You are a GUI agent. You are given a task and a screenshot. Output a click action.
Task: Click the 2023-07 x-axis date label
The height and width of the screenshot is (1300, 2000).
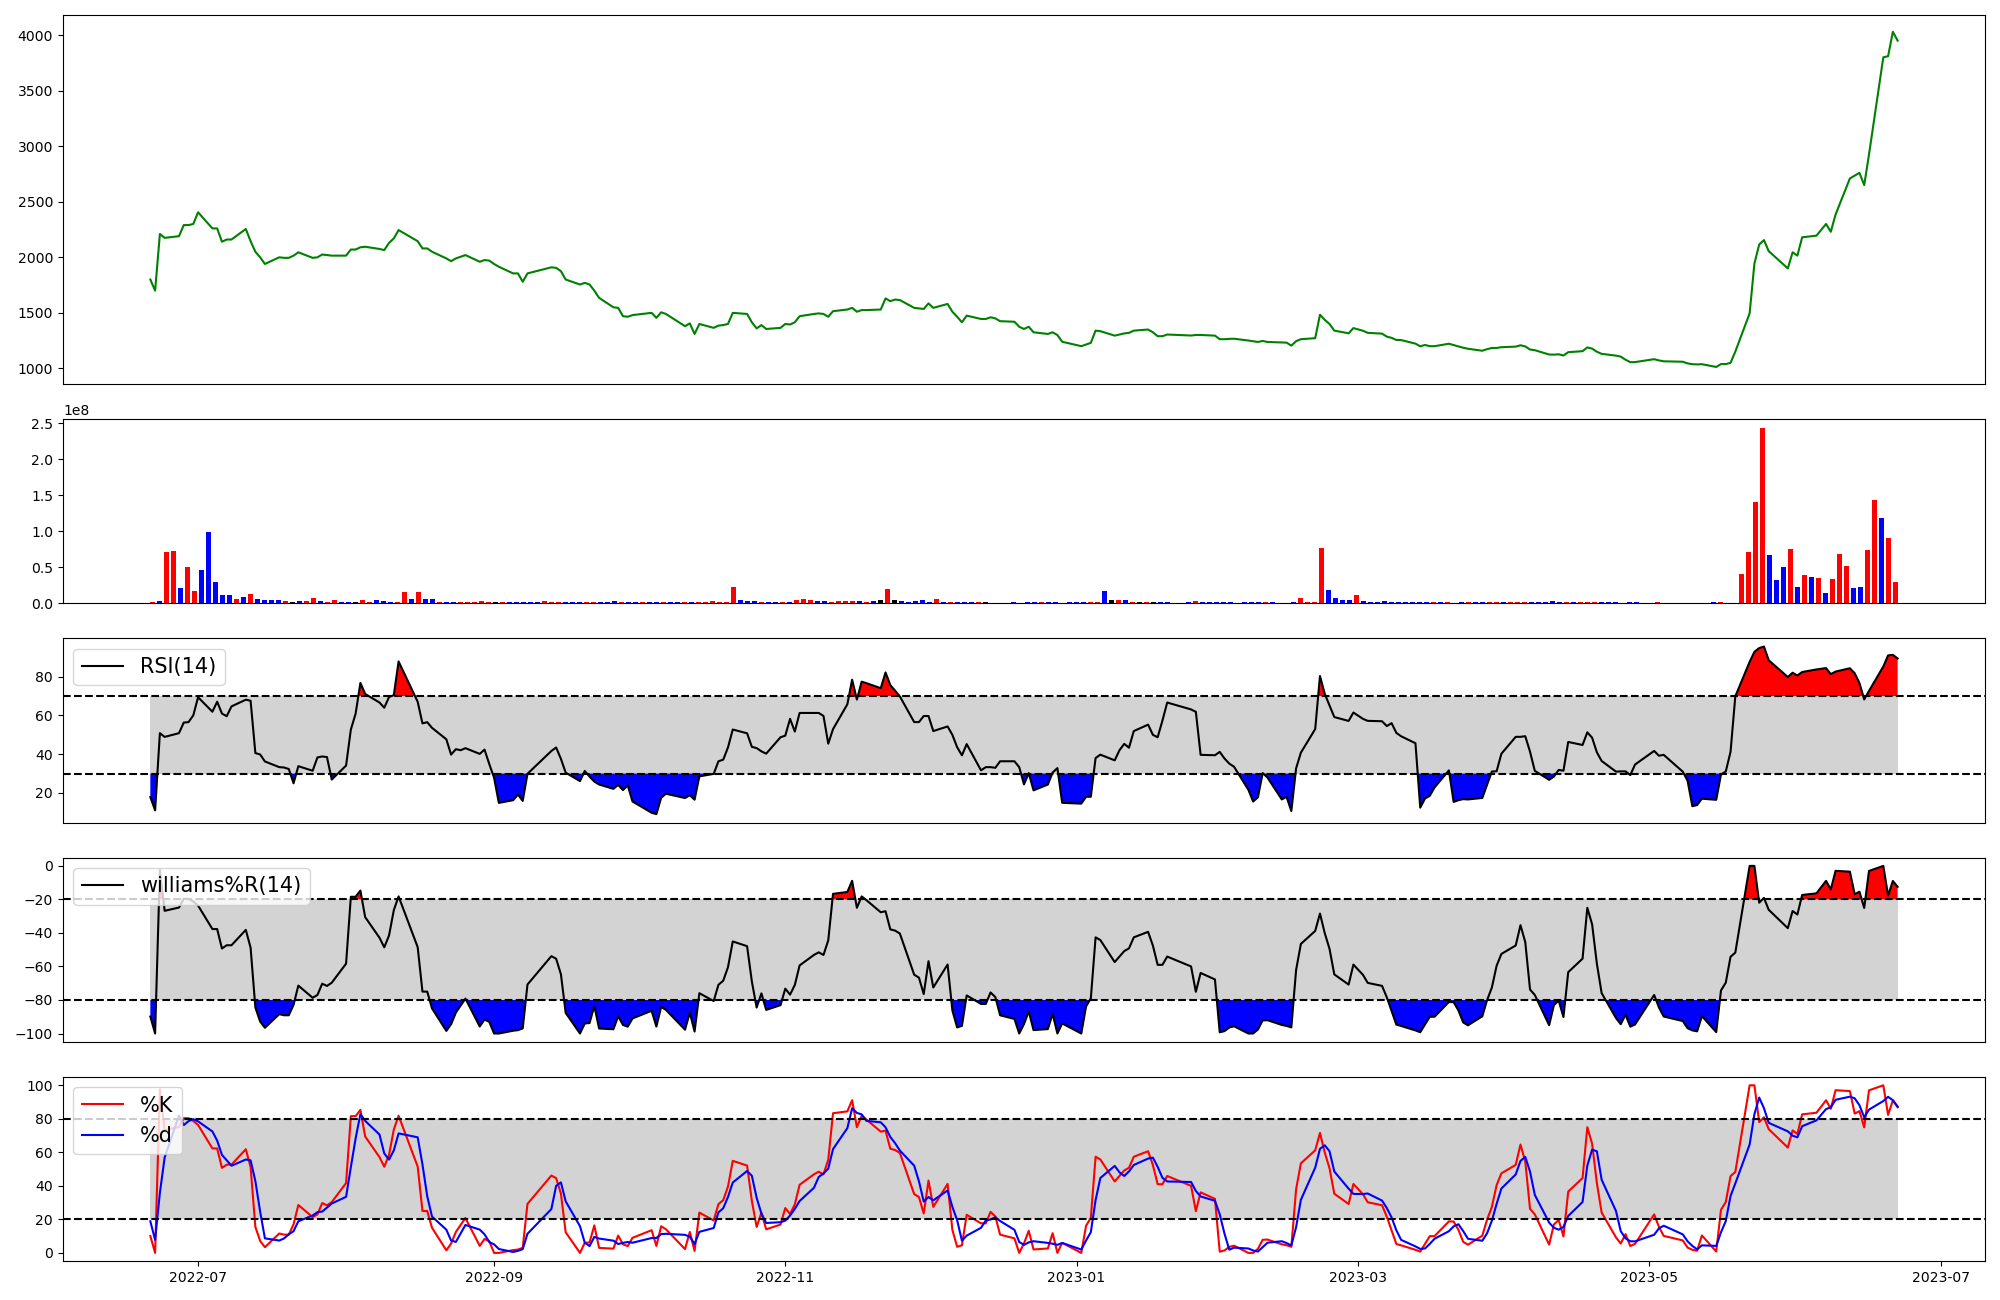[x=1941, y=1277]
